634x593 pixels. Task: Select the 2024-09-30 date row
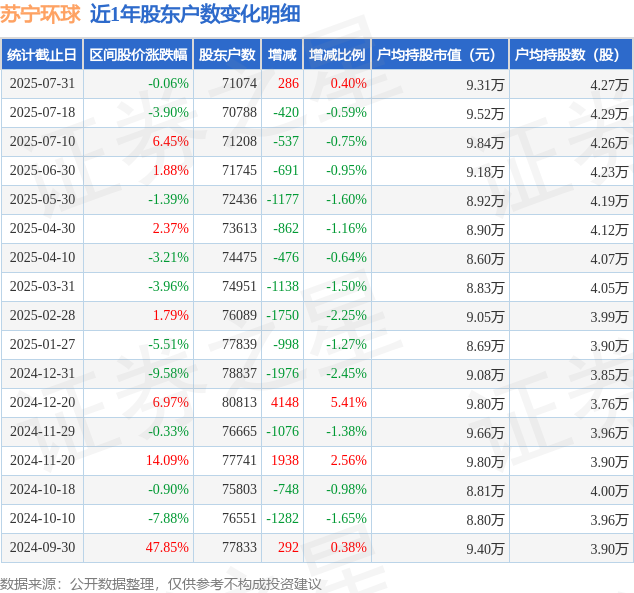tap(317, 547)
